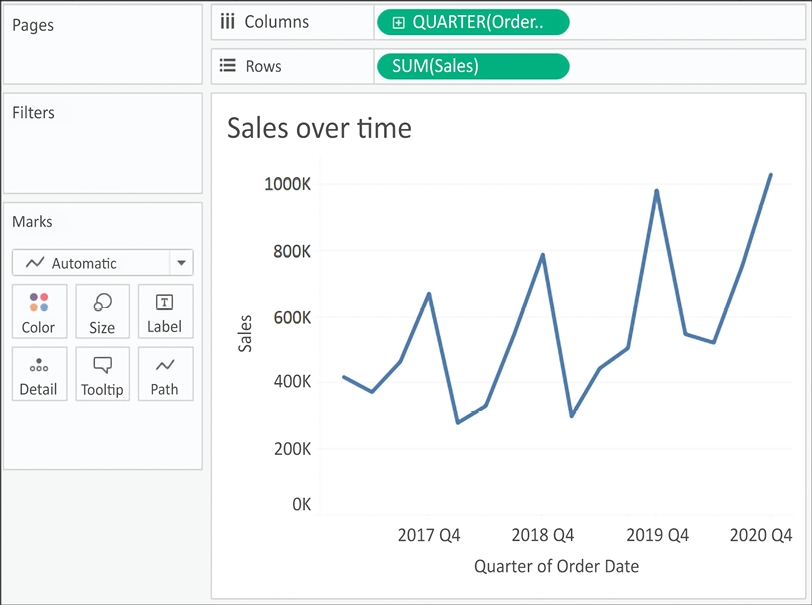Click the 1000K axis tick label
This screenshot has height=605, width=812.
point(287,184)
